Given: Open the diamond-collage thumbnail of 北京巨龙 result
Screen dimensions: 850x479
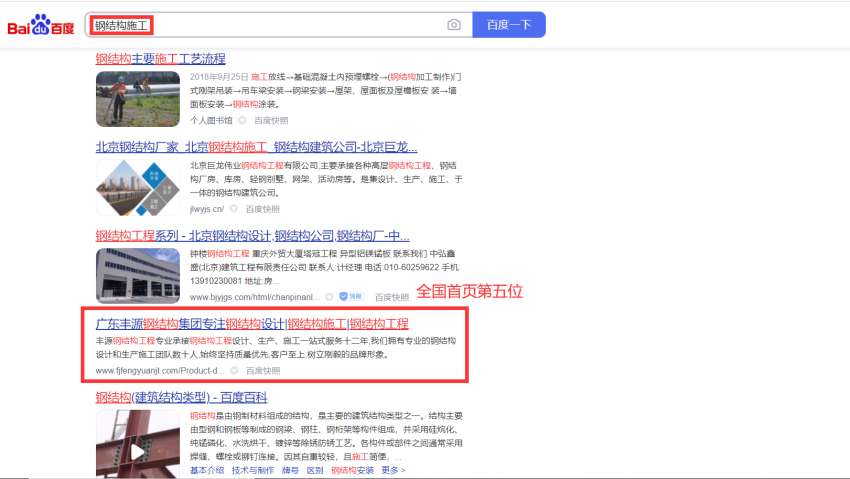Looking at the screenshot, I should (138, 187).
